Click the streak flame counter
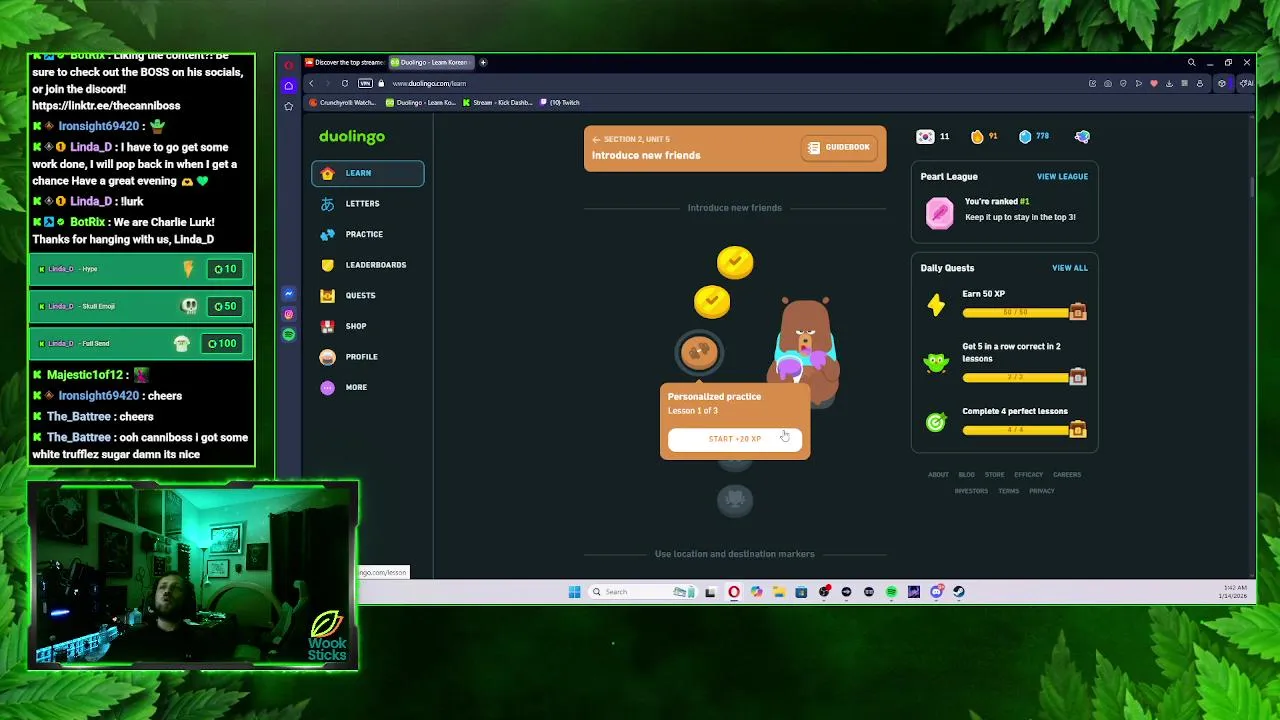 (x=984, y=136)
